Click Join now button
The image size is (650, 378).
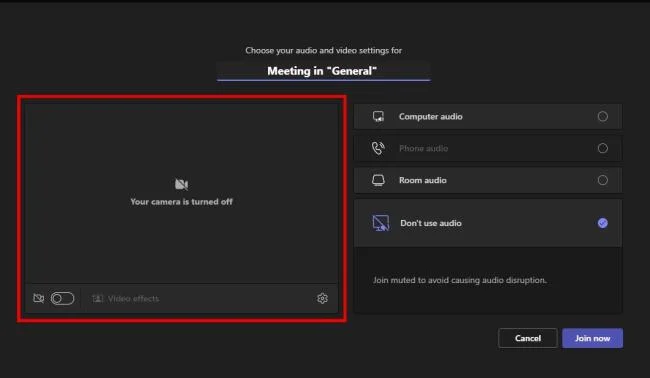[592, 338]
